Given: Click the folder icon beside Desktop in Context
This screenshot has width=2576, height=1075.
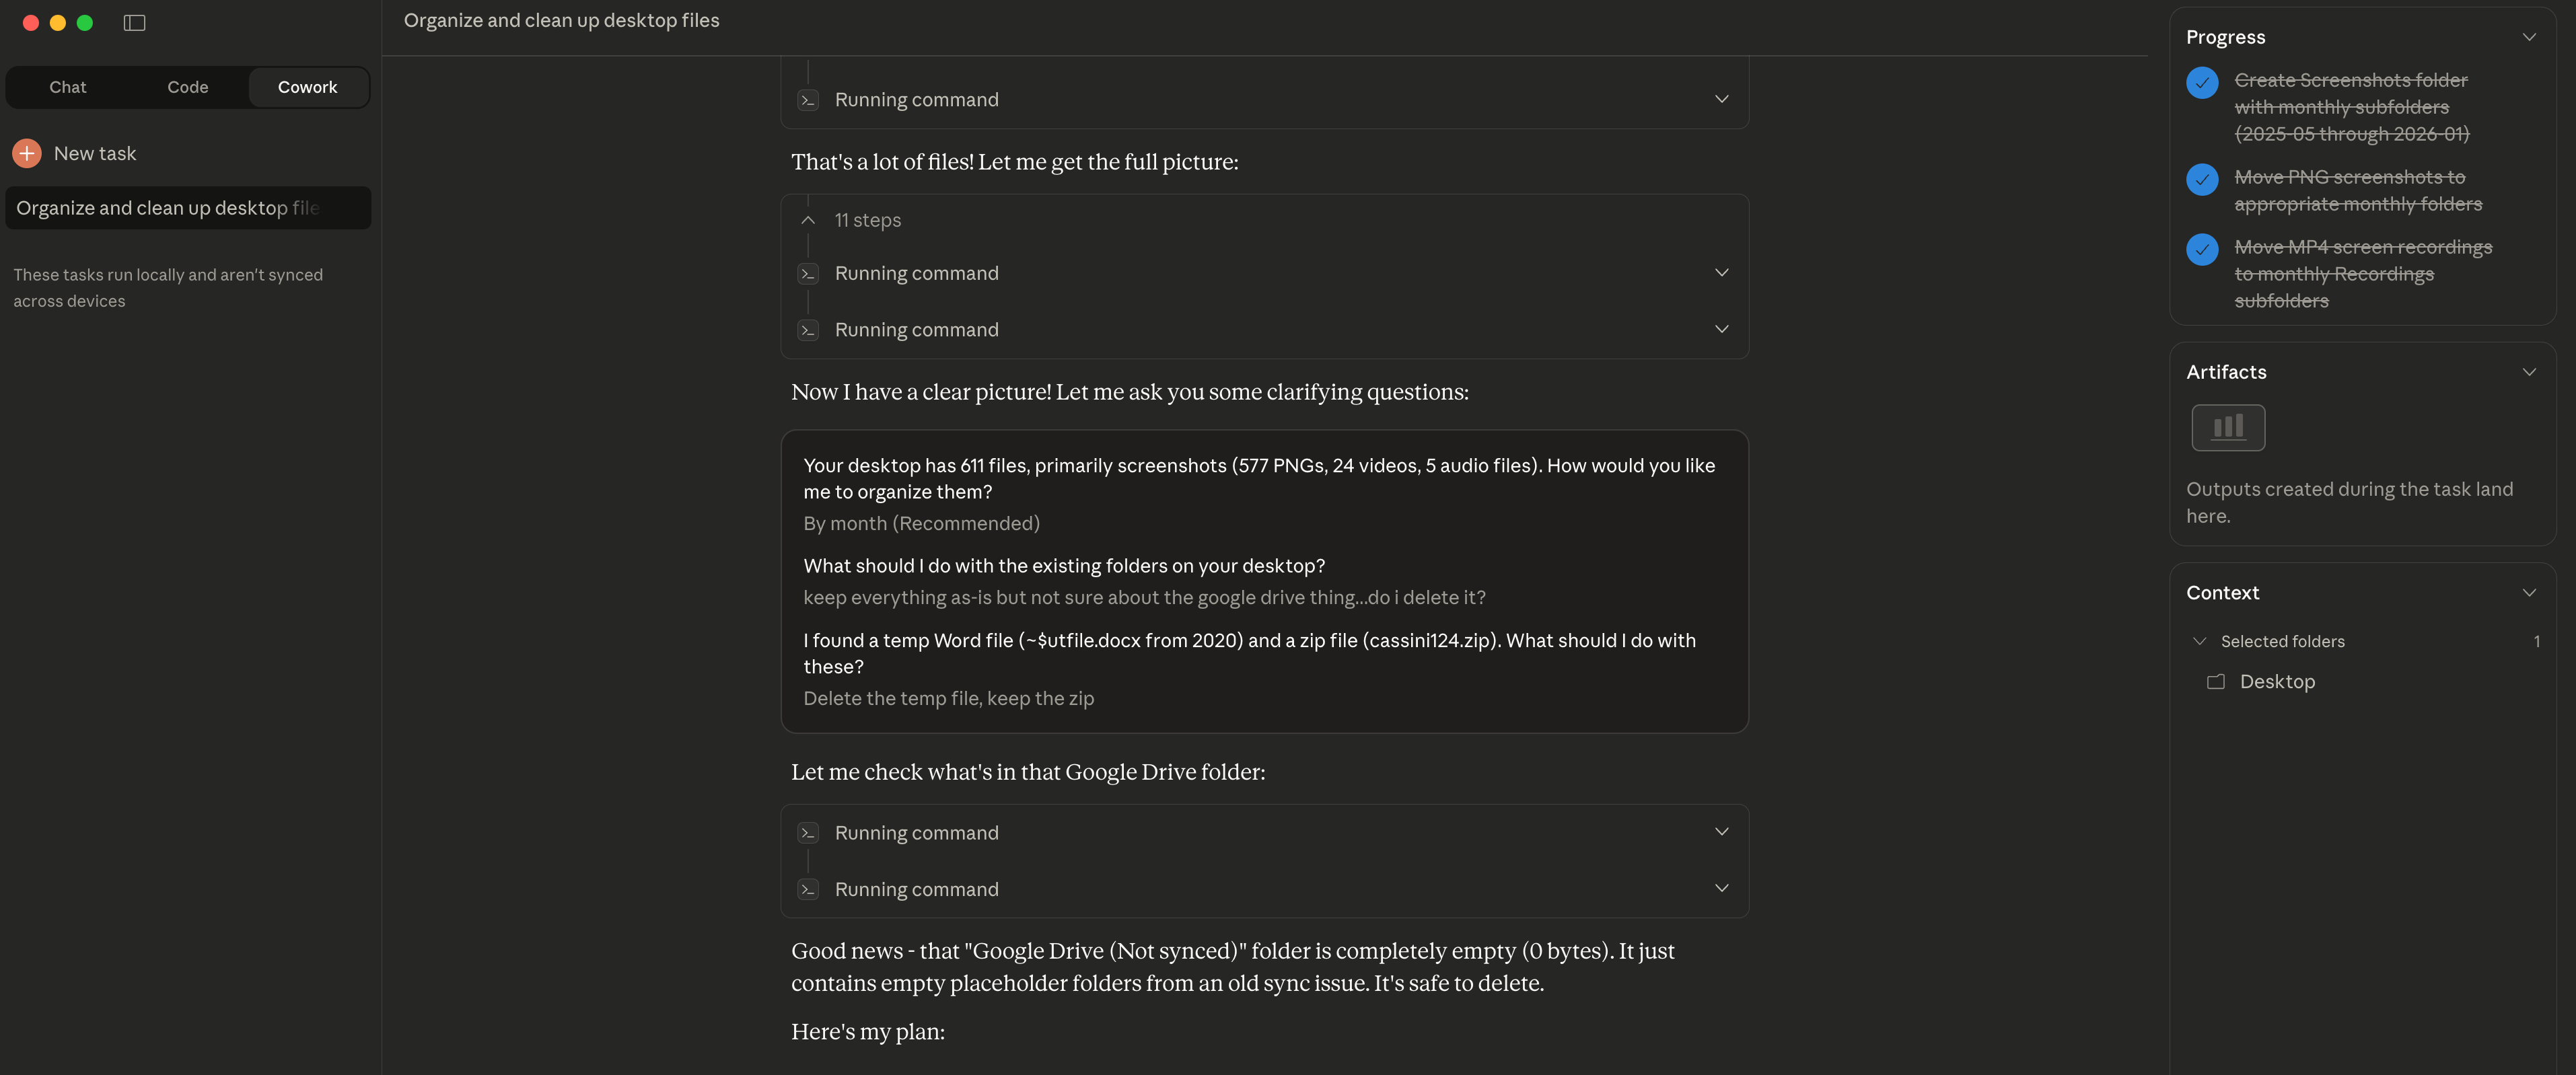Looking at the screenshot, I should tap(2216, 681).
